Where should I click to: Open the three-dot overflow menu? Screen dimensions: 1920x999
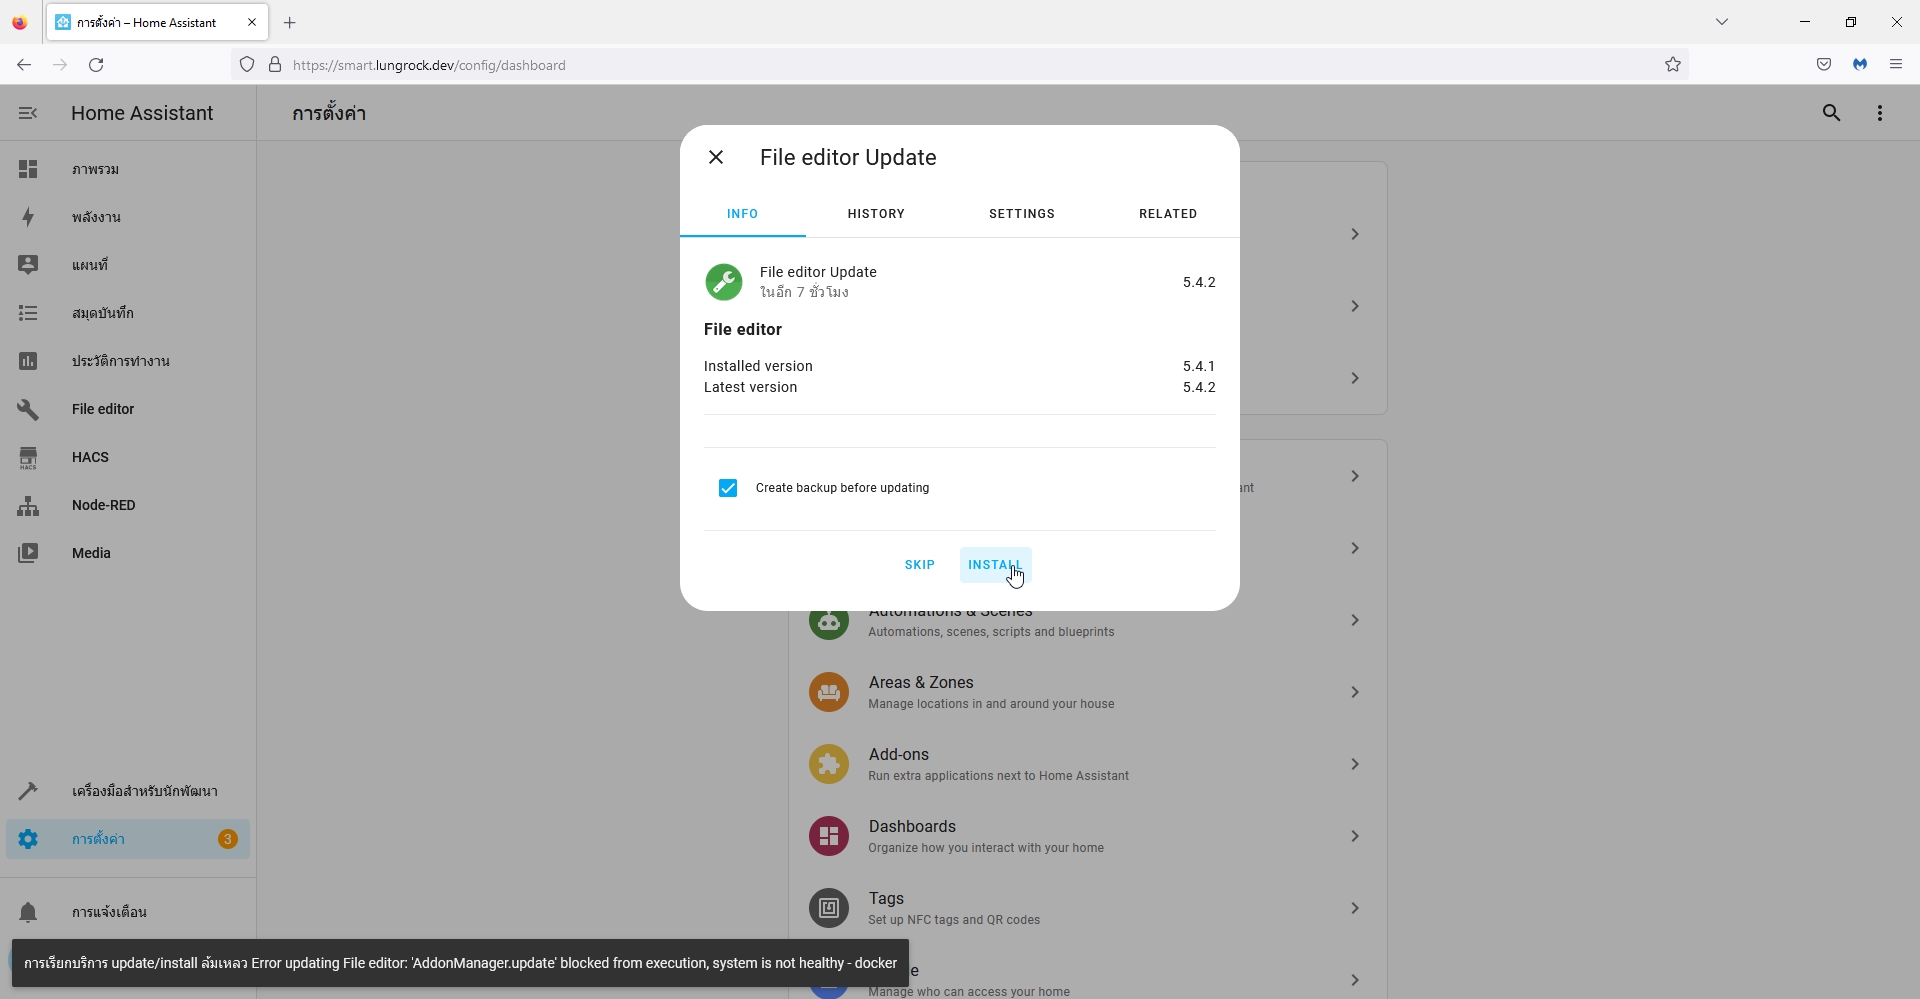1880,113
